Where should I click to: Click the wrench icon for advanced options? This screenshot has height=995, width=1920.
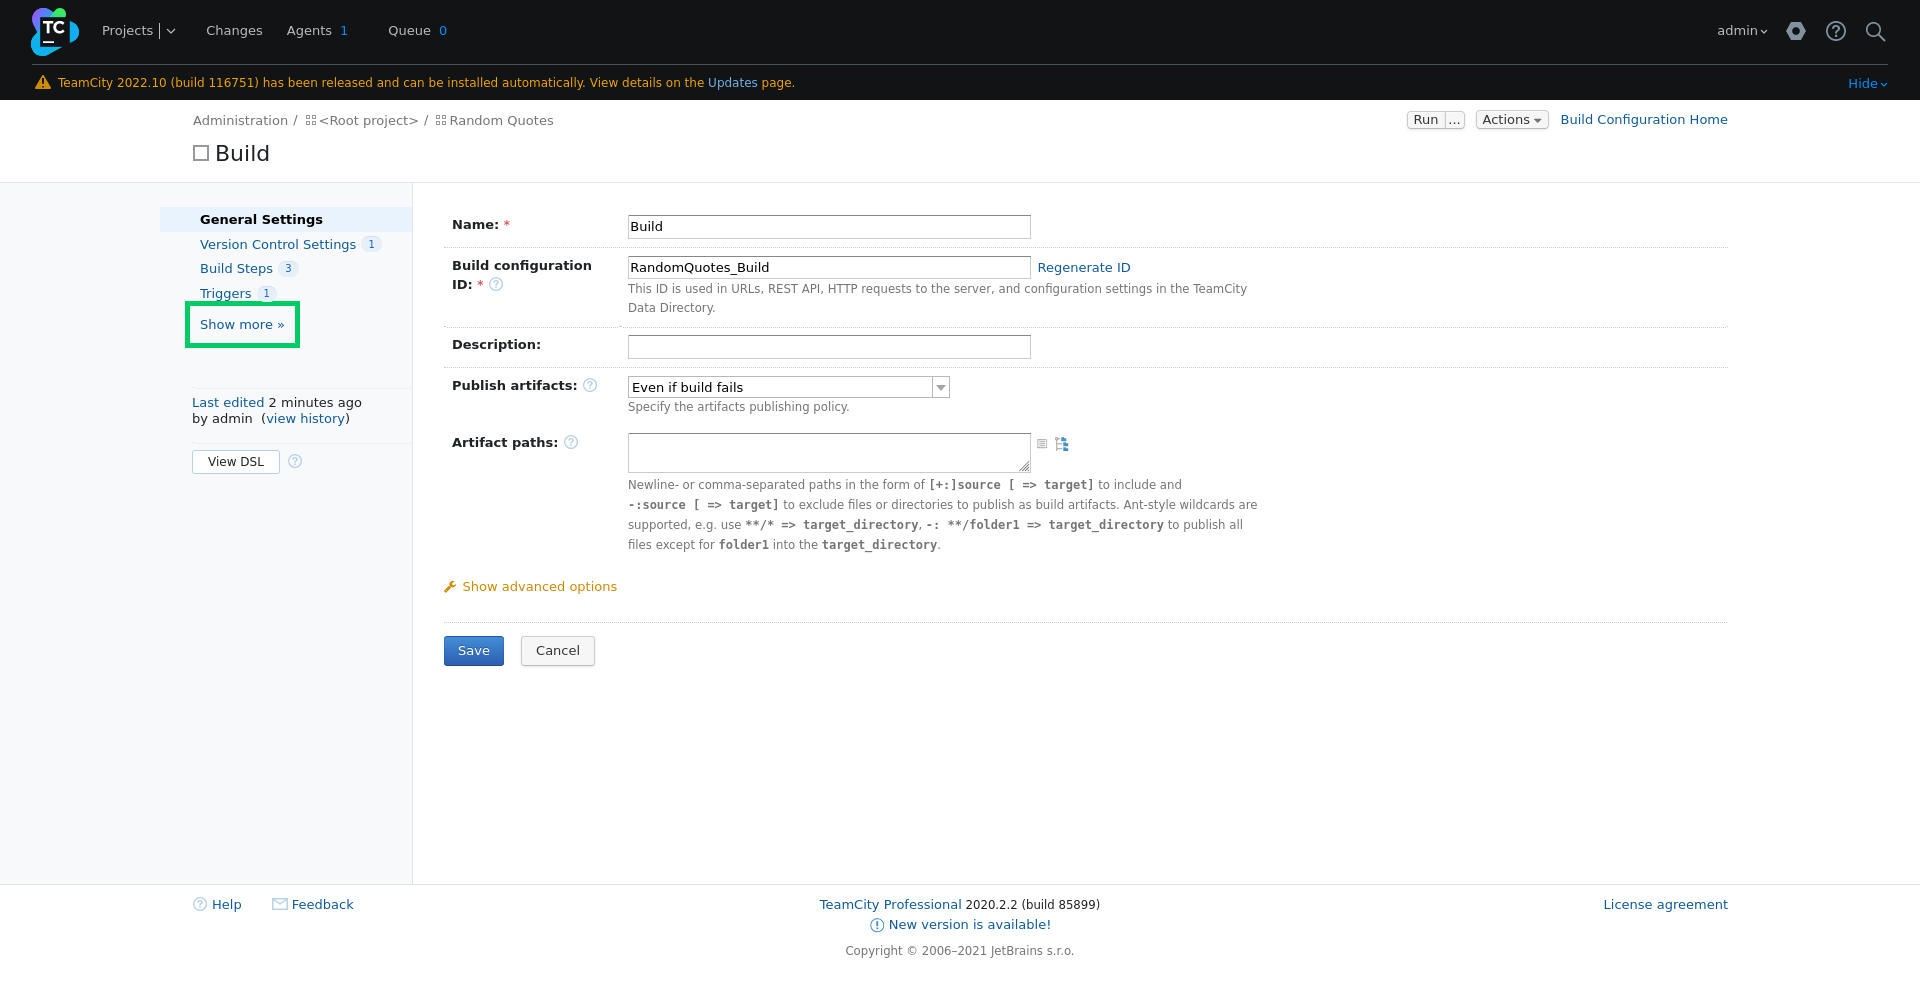[x=450, y=587]
